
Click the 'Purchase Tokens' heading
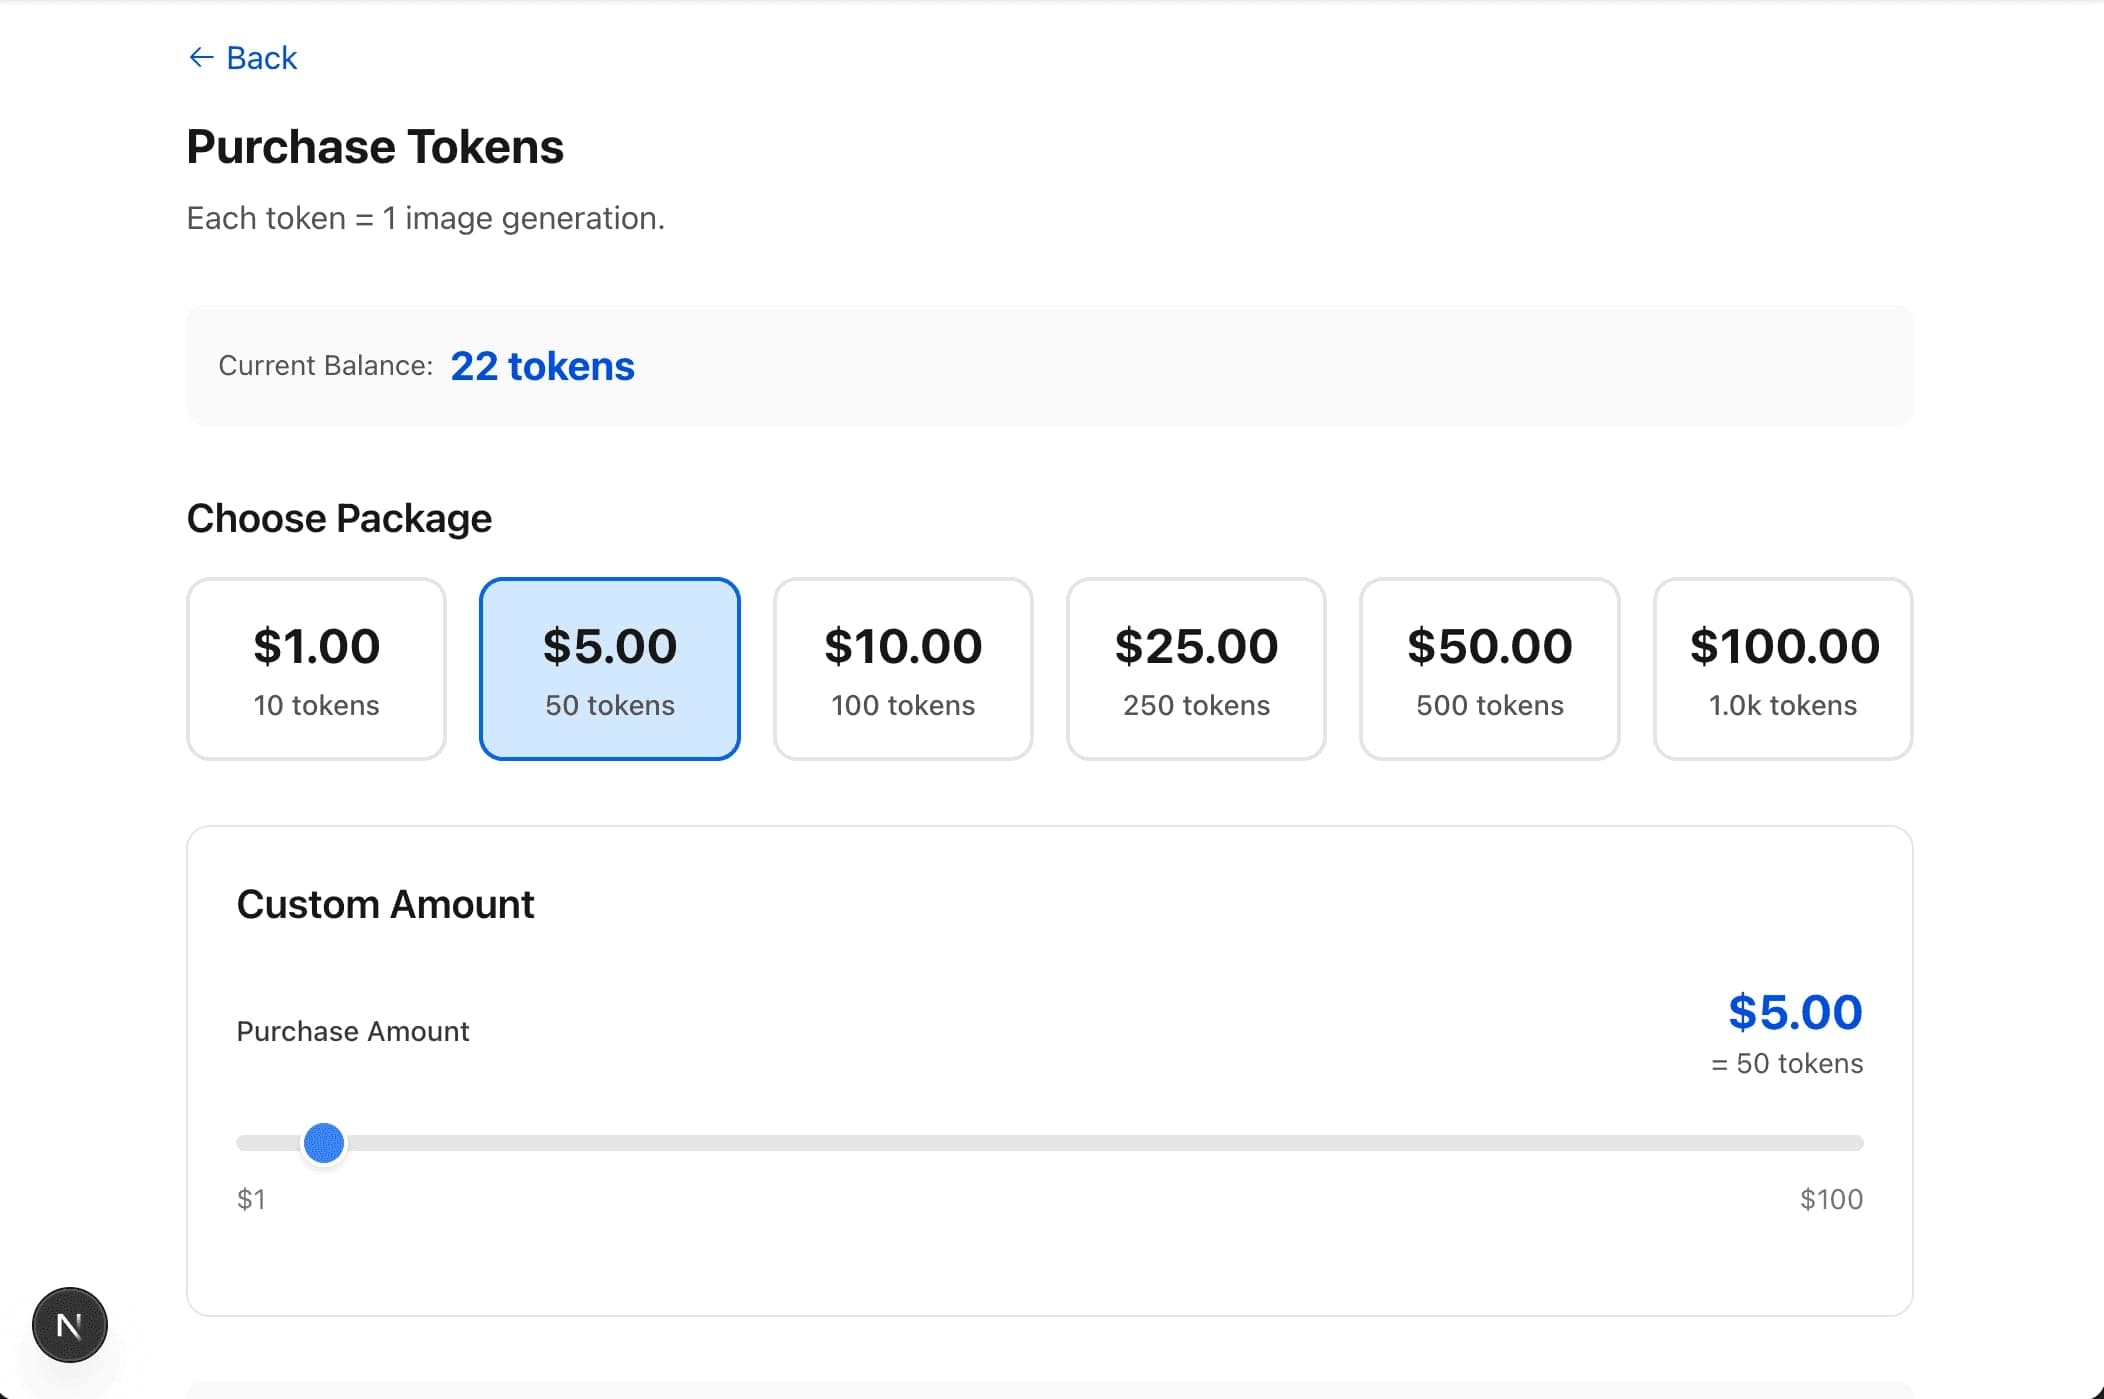click(x=375, y=147)
